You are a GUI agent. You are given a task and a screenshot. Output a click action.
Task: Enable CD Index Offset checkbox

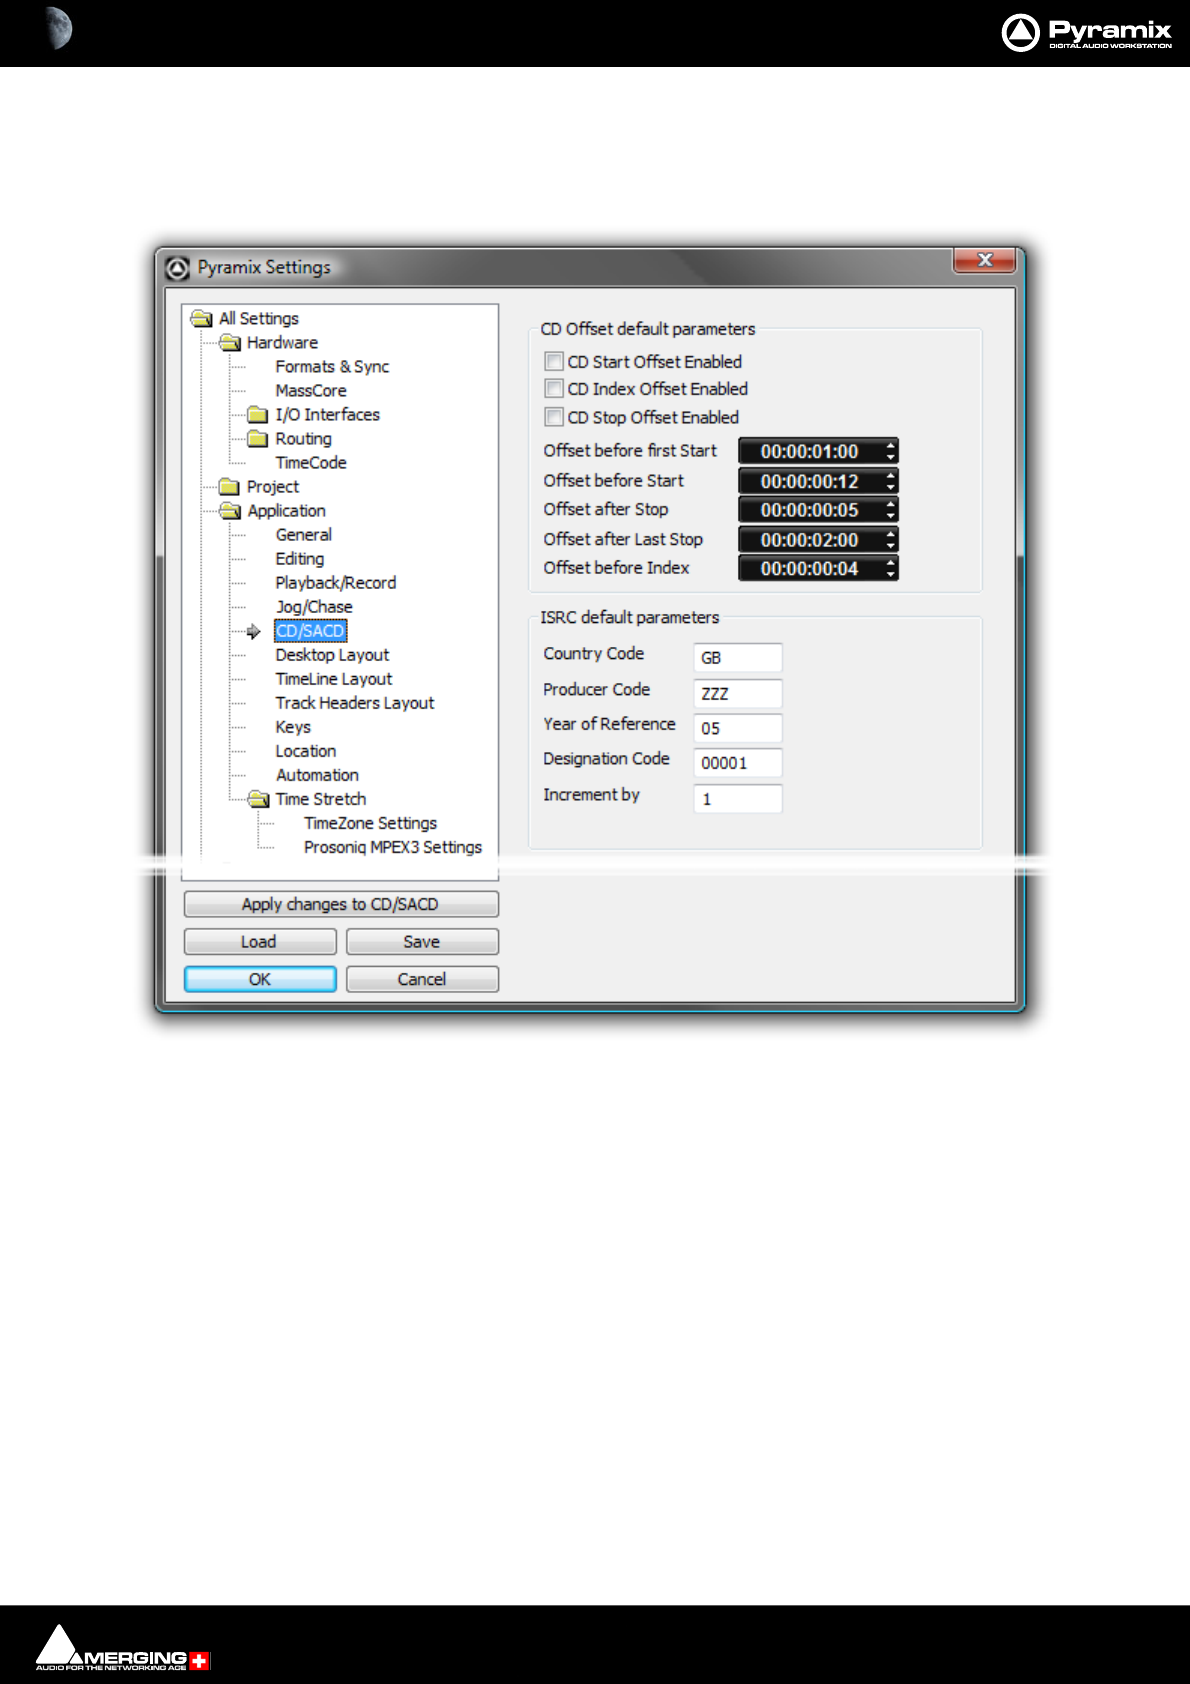click(x=554, y=388)
